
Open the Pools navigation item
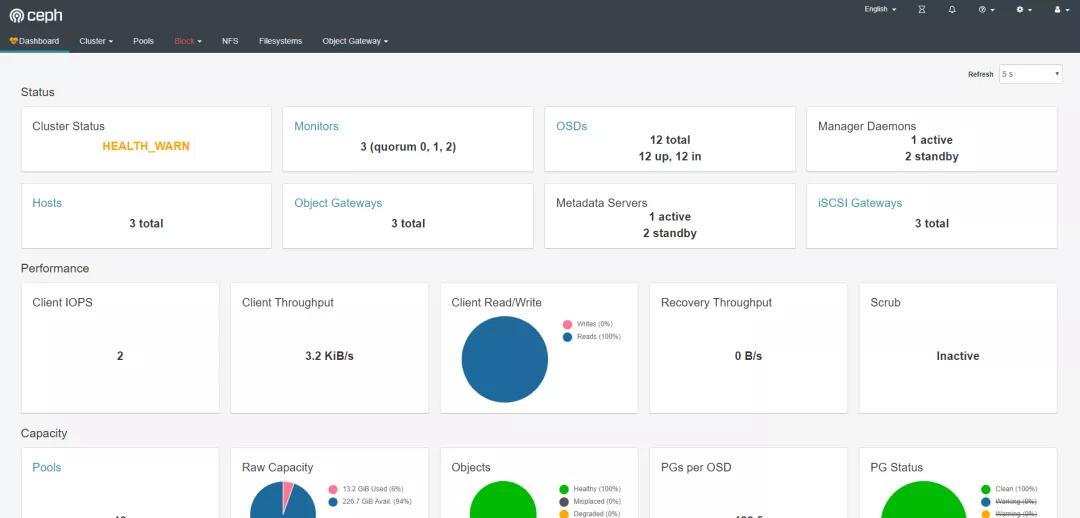click(x=143, y=41)
